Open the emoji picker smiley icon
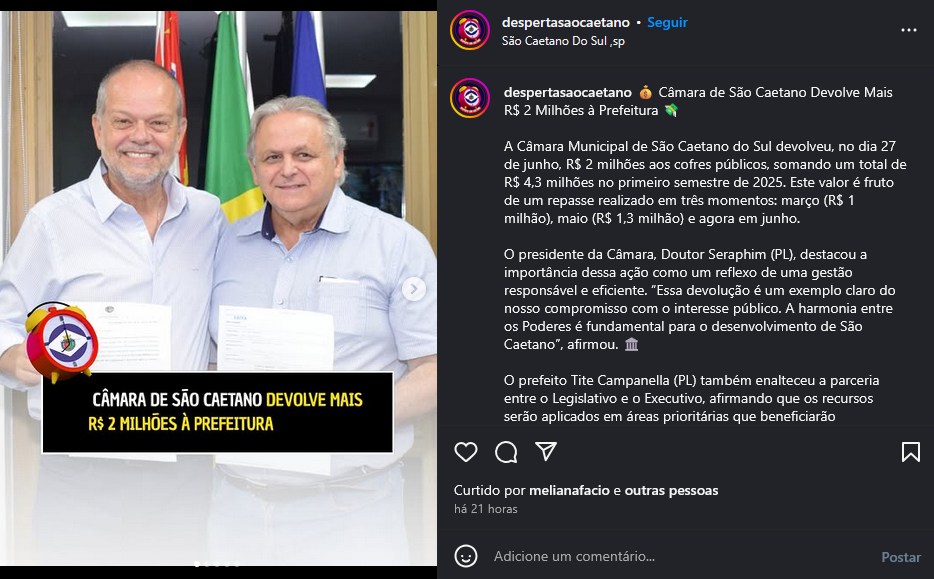 (466, 556)
